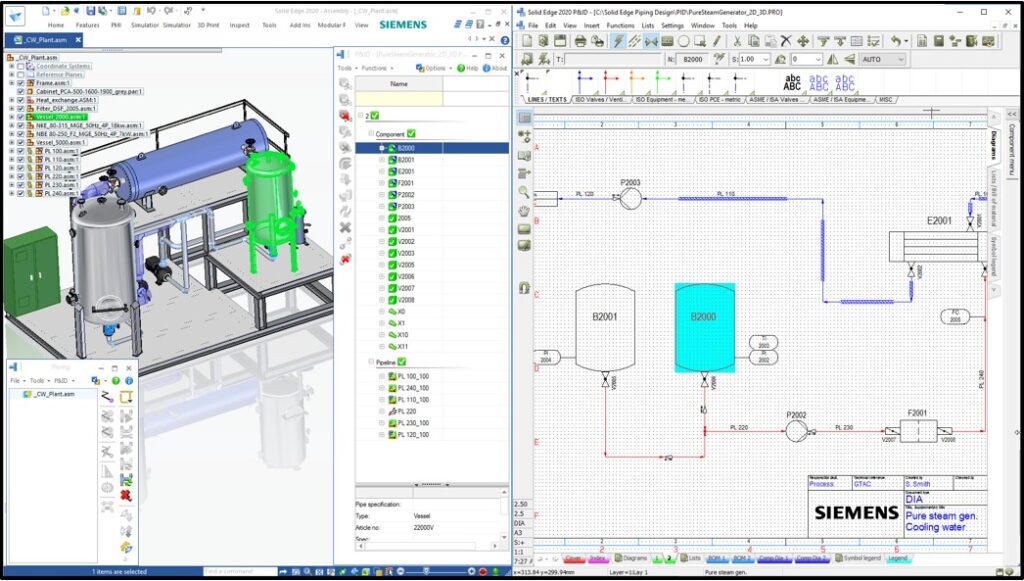Select the blue cross piping symbol

point(580,78)
